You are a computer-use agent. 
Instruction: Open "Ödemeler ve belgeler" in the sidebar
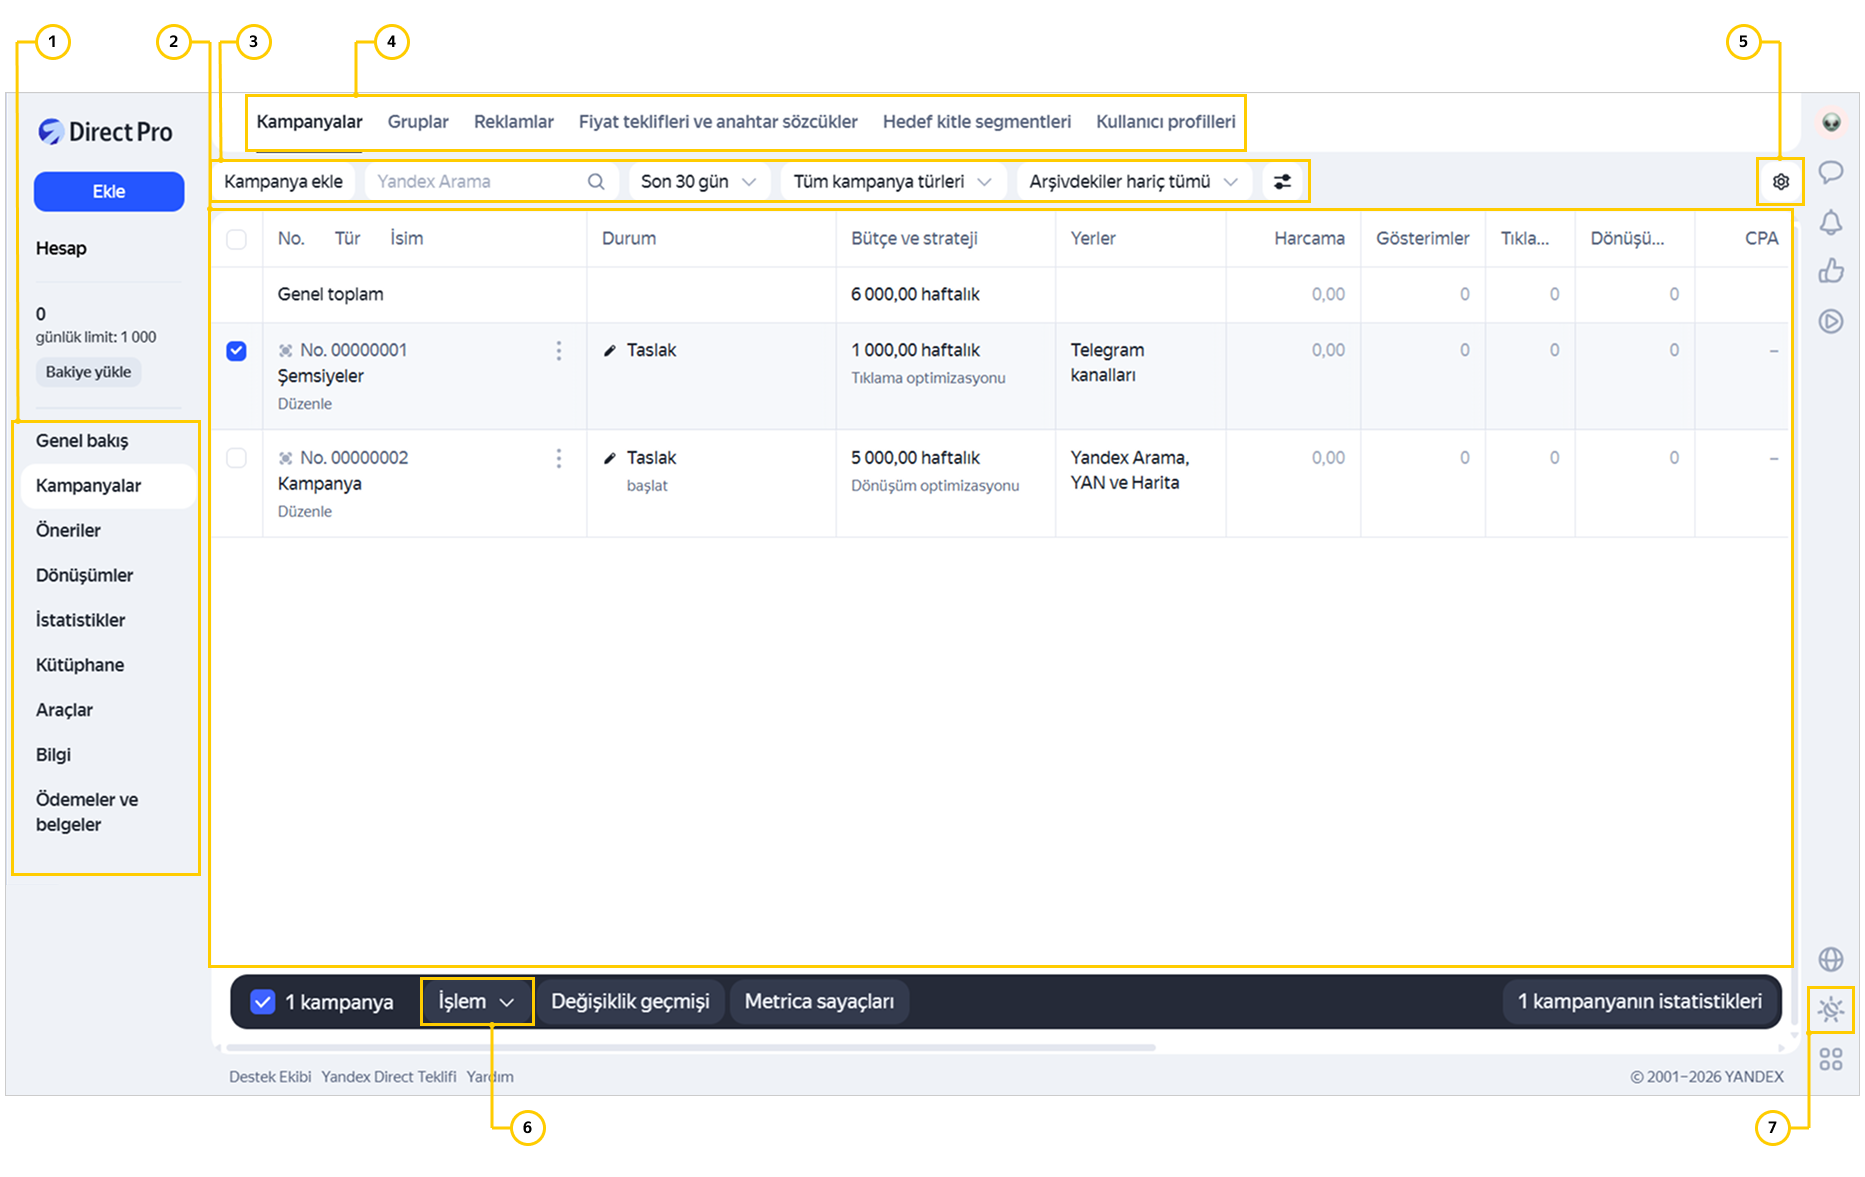(87, 812)
